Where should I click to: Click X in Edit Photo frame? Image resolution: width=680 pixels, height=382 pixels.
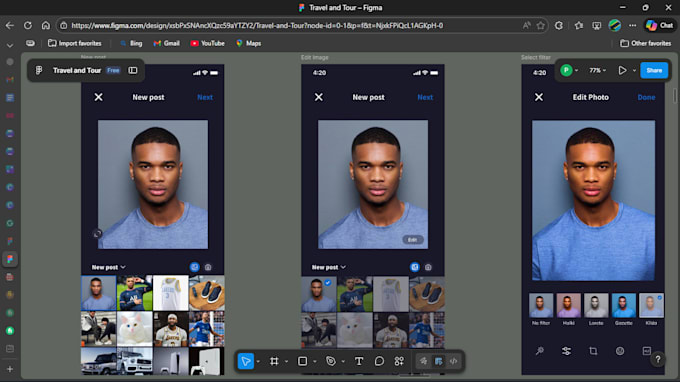[x=539, y=97]
